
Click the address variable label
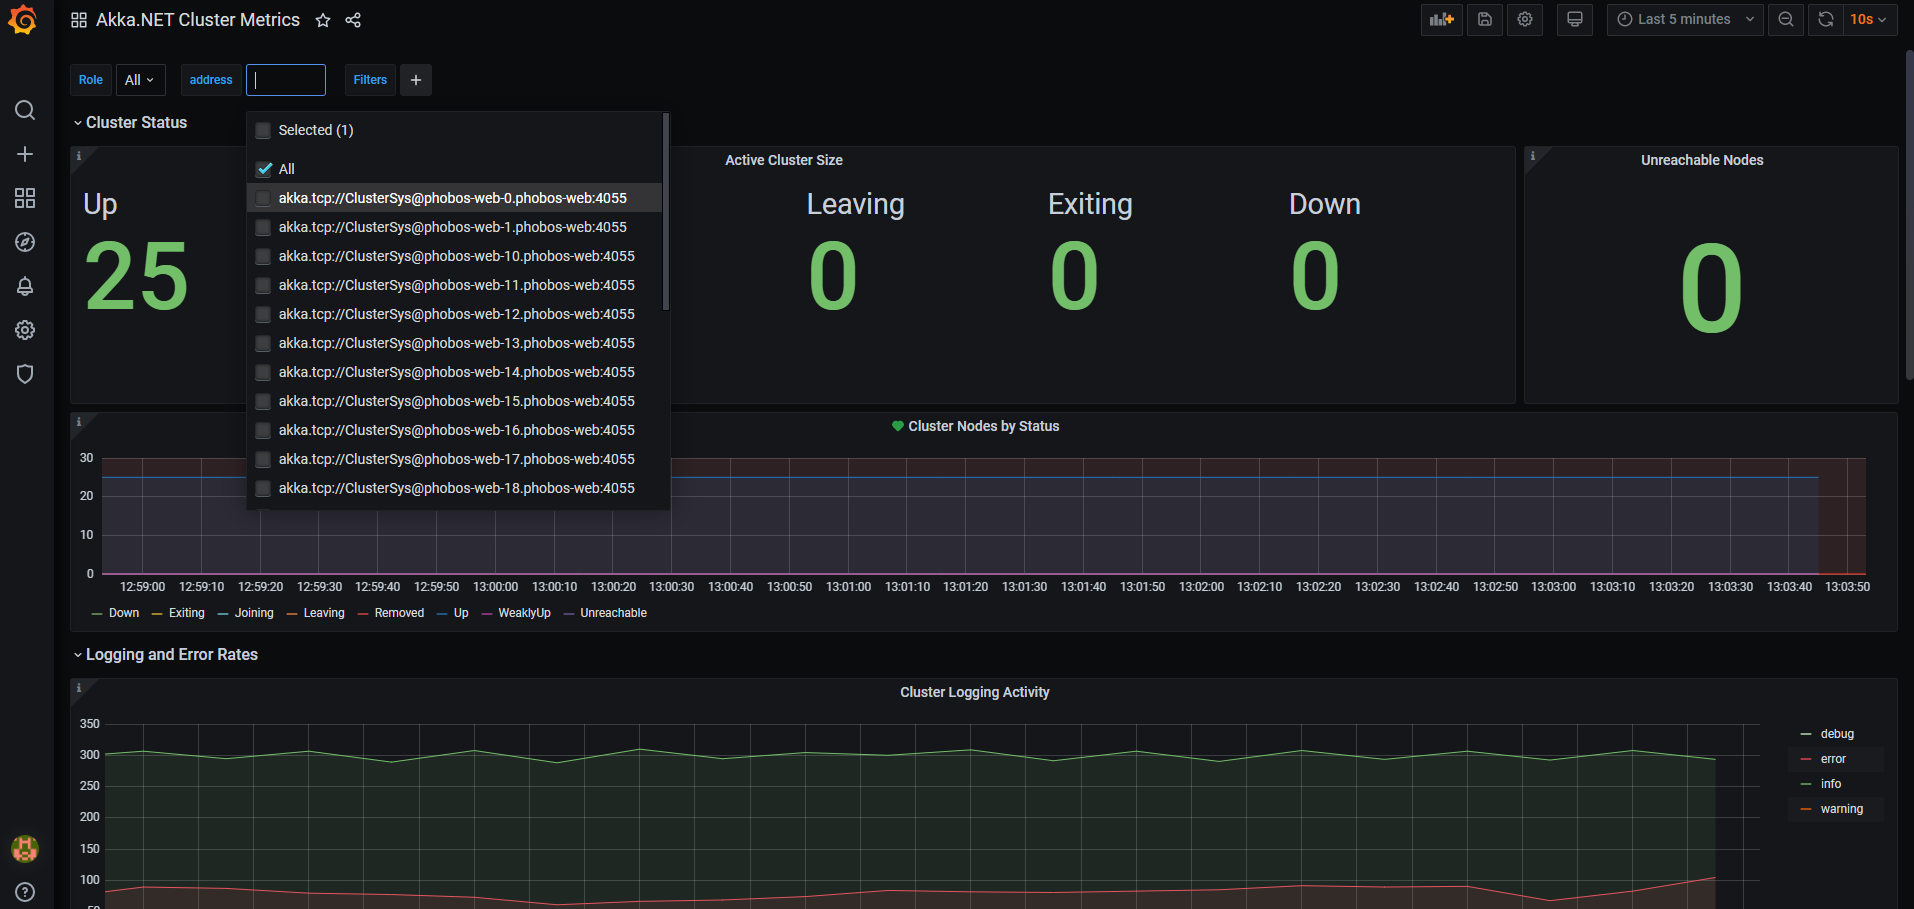click(211, 80)
